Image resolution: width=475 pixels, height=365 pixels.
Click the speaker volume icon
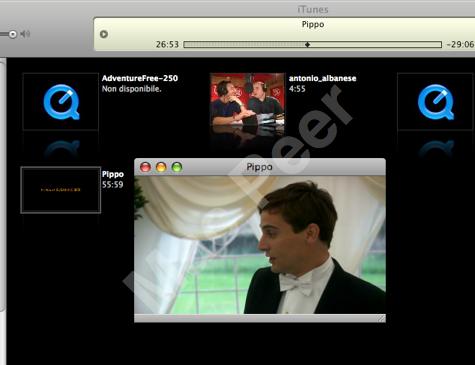point(25,34)
